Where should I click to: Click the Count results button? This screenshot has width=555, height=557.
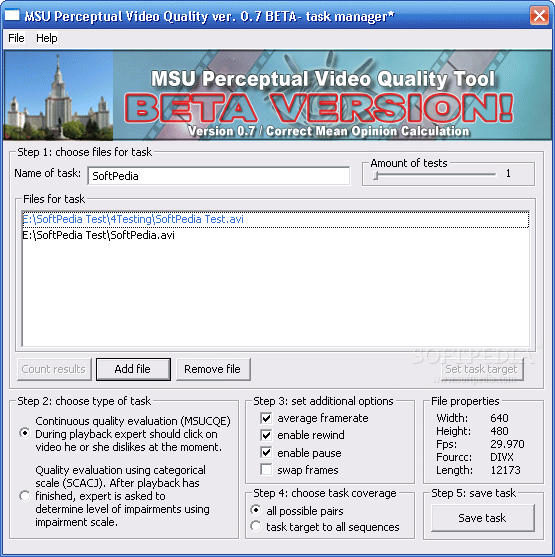tap(54, 369)
